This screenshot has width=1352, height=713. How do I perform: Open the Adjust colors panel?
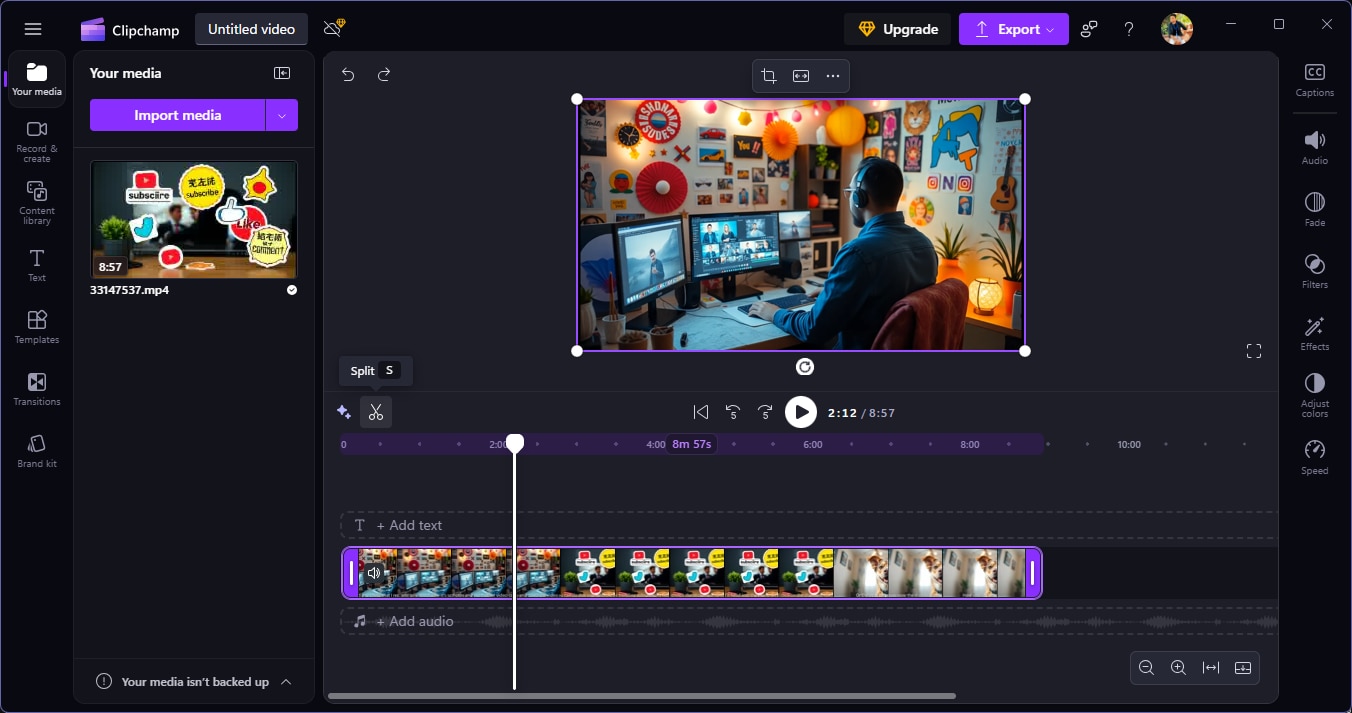pyautogui.click(x=1315, y=395)
